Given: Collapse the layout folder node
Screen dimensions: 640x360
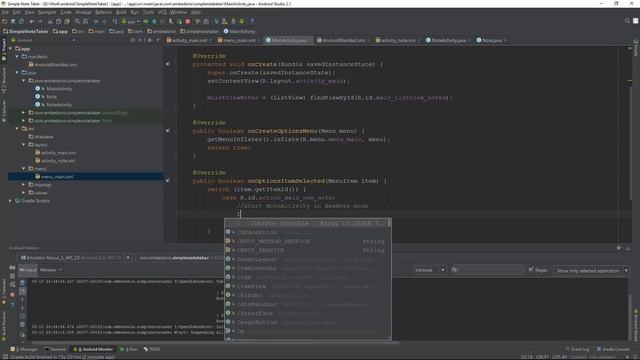Looking at the screenshot, I should (24, 145).
